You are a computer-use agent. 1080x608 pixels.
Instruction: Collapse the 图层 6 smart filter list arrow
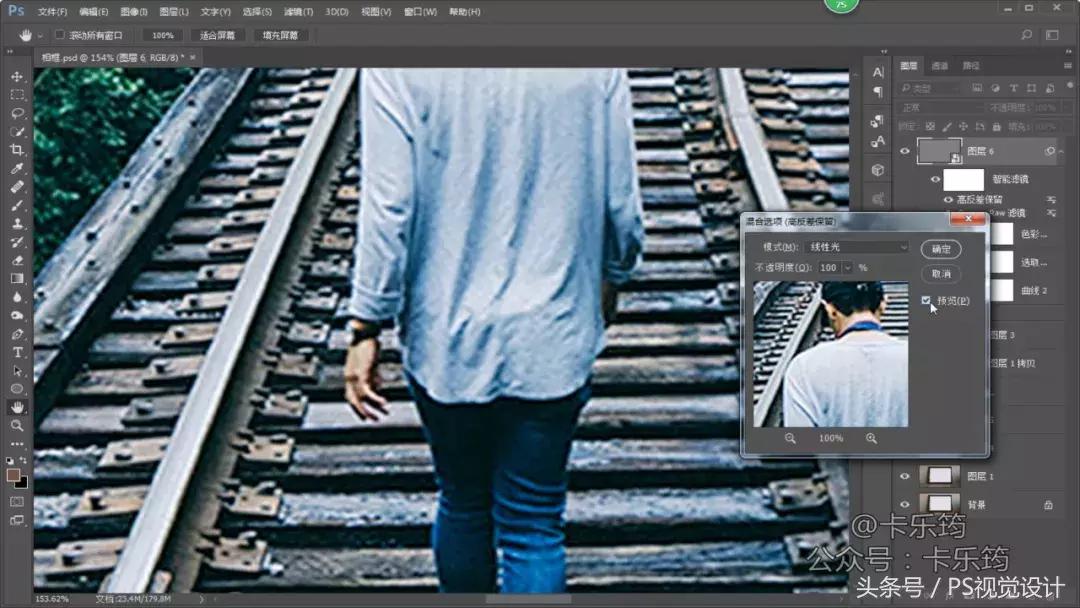coord(1061,151)
